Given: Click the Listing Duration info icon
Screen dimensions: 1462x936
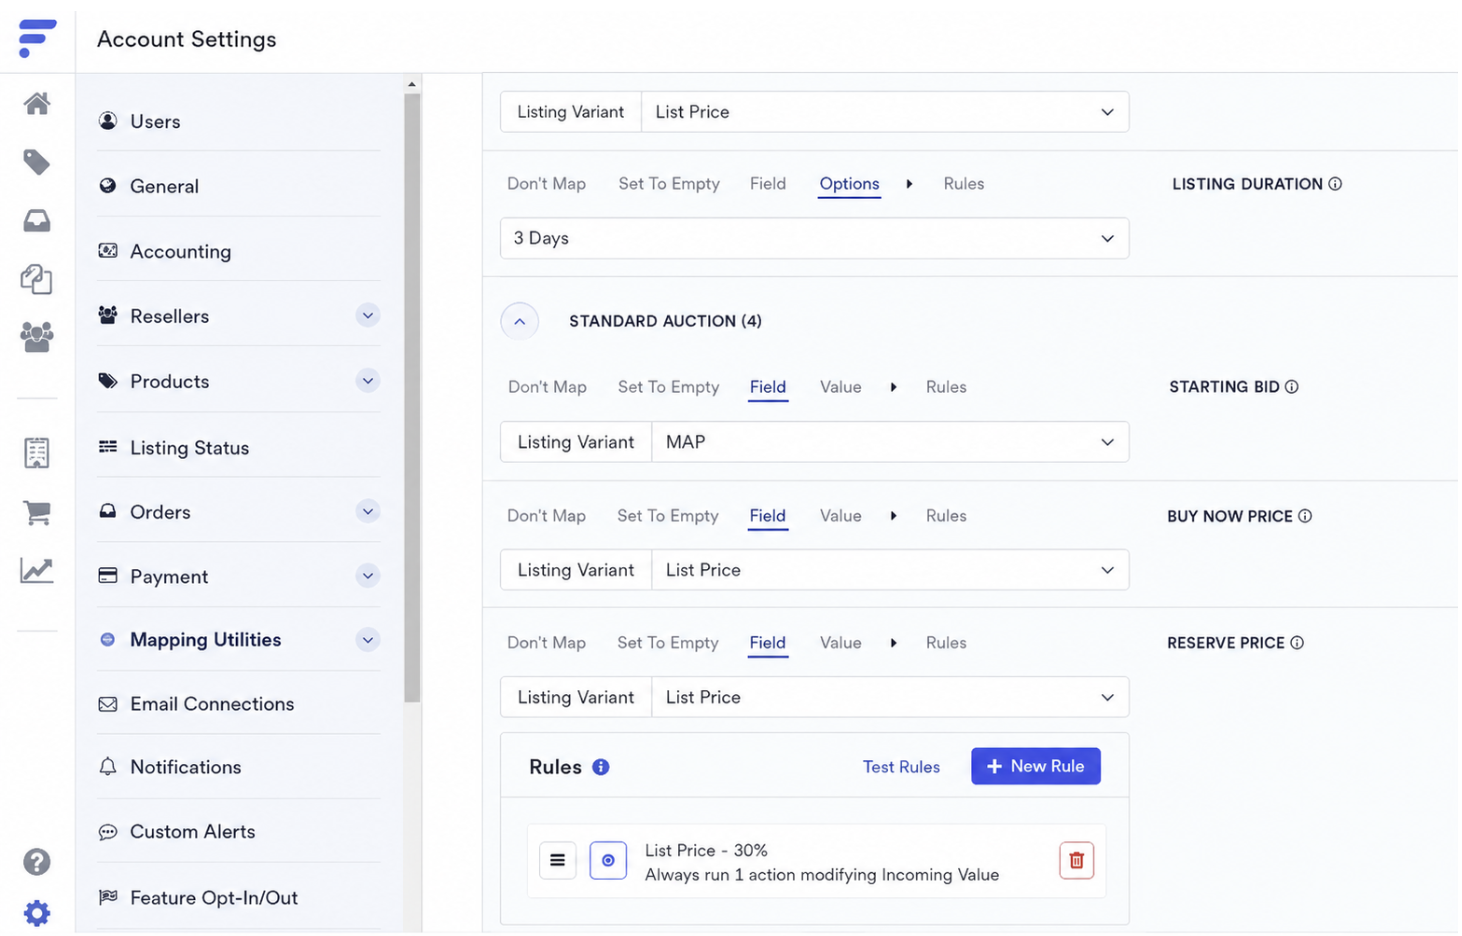Looking at the screenshot, I should (1336, 184).
